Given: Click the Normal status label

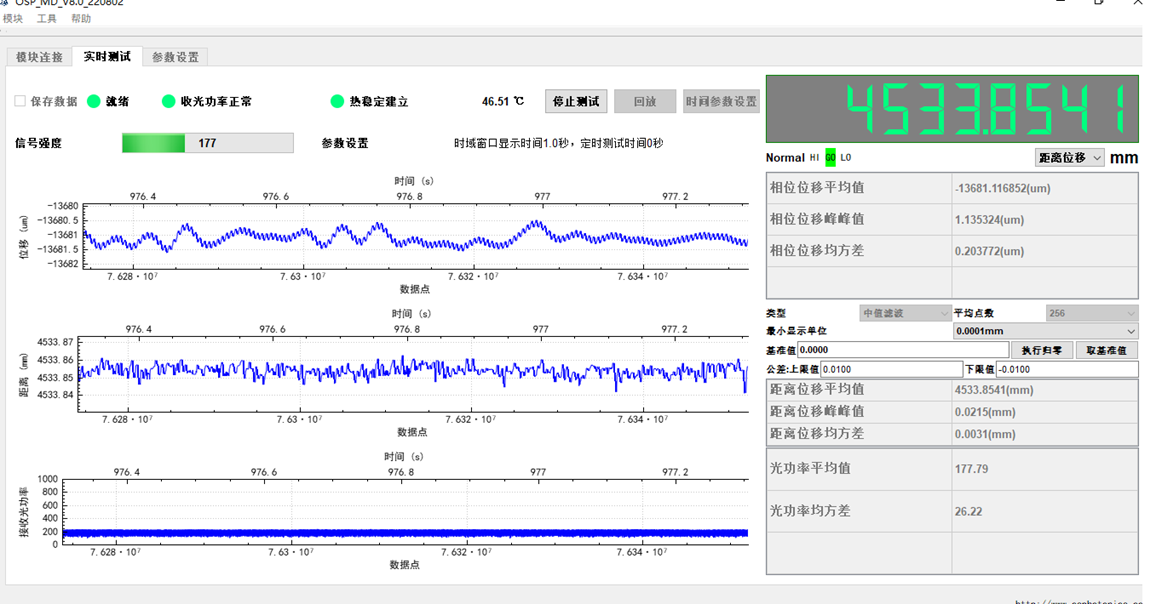Looking at the screenshot, I should pos(785,158).
